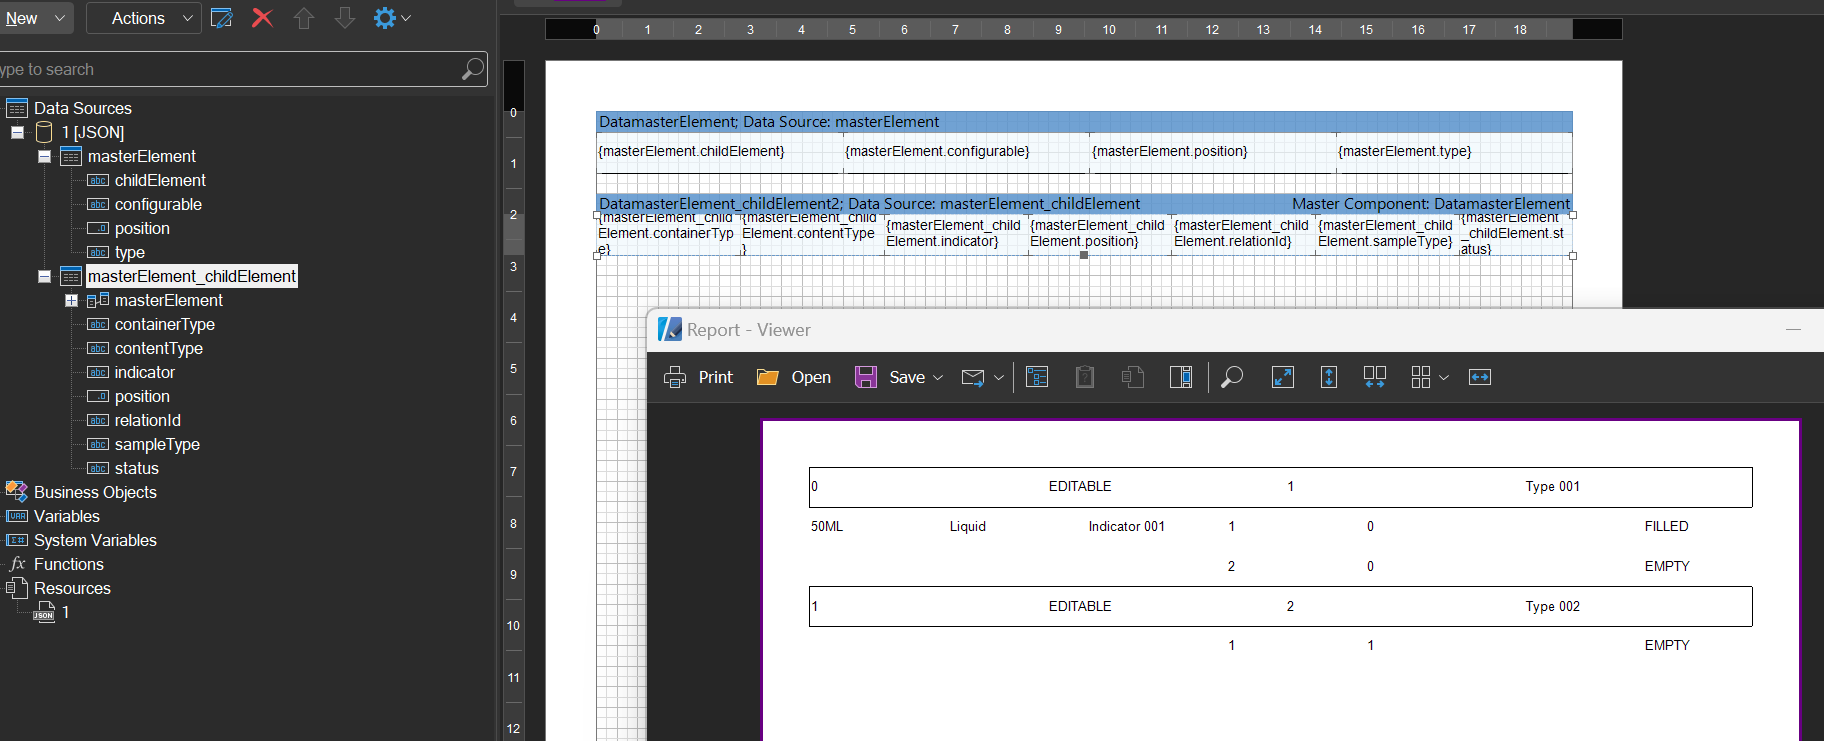Image resolution: width=1824 pixels, height=741 pixels.
Task: Select the containerType column
Action: coord(165,324)
